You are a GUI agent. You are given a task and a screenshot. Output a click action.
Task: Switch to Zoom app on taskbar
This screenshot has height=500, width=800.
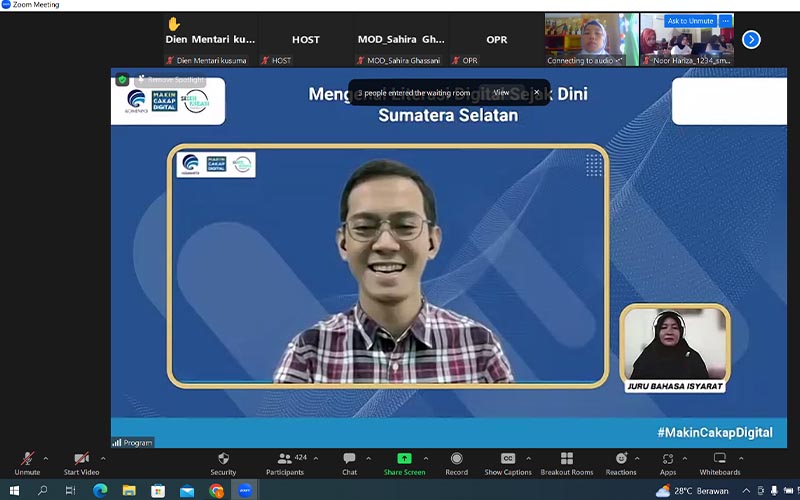click(x=245, y=491)
